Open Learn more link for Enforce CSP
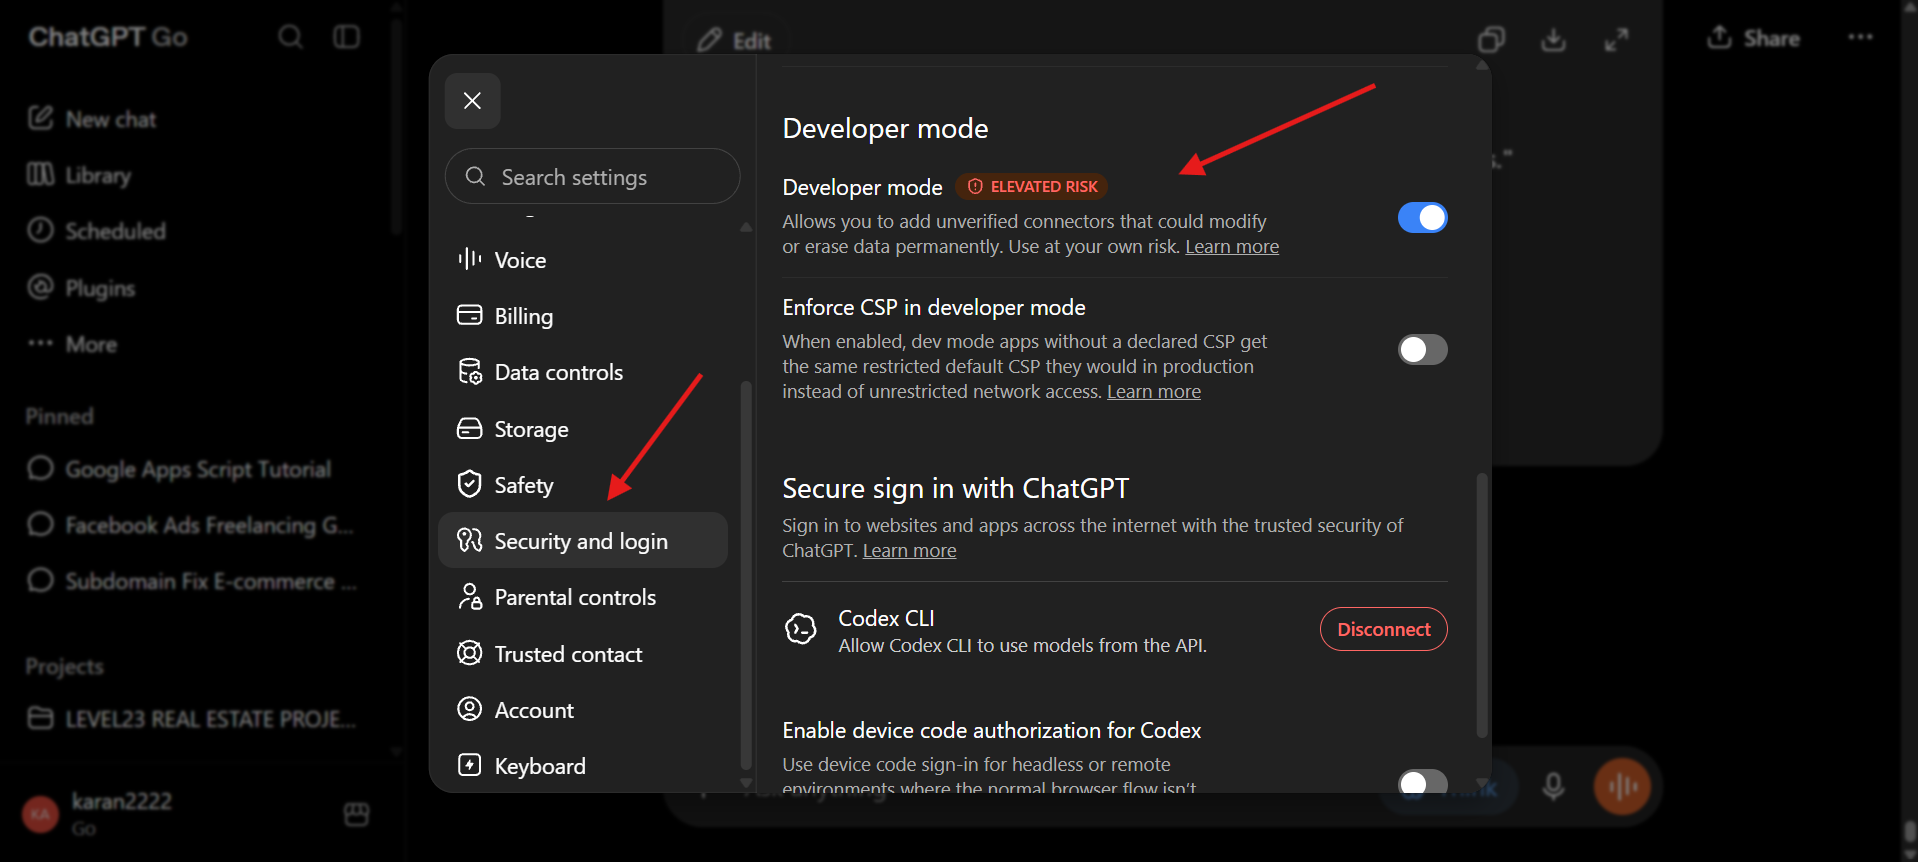Viewport: 1918px width, 862px height. pyautogui.click(x=1154, y=392)
